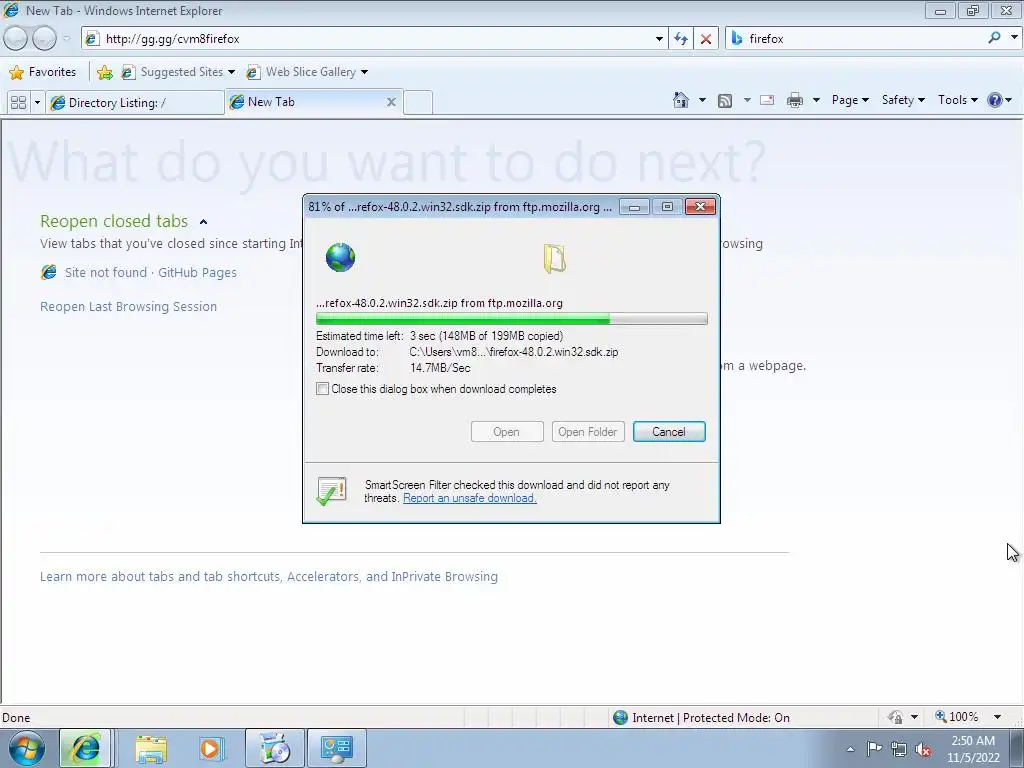Image resolution: width=1024 pixels, height=768 pixels.
Task: Show hidden tray icons arrow
Action: click(850, 749)
